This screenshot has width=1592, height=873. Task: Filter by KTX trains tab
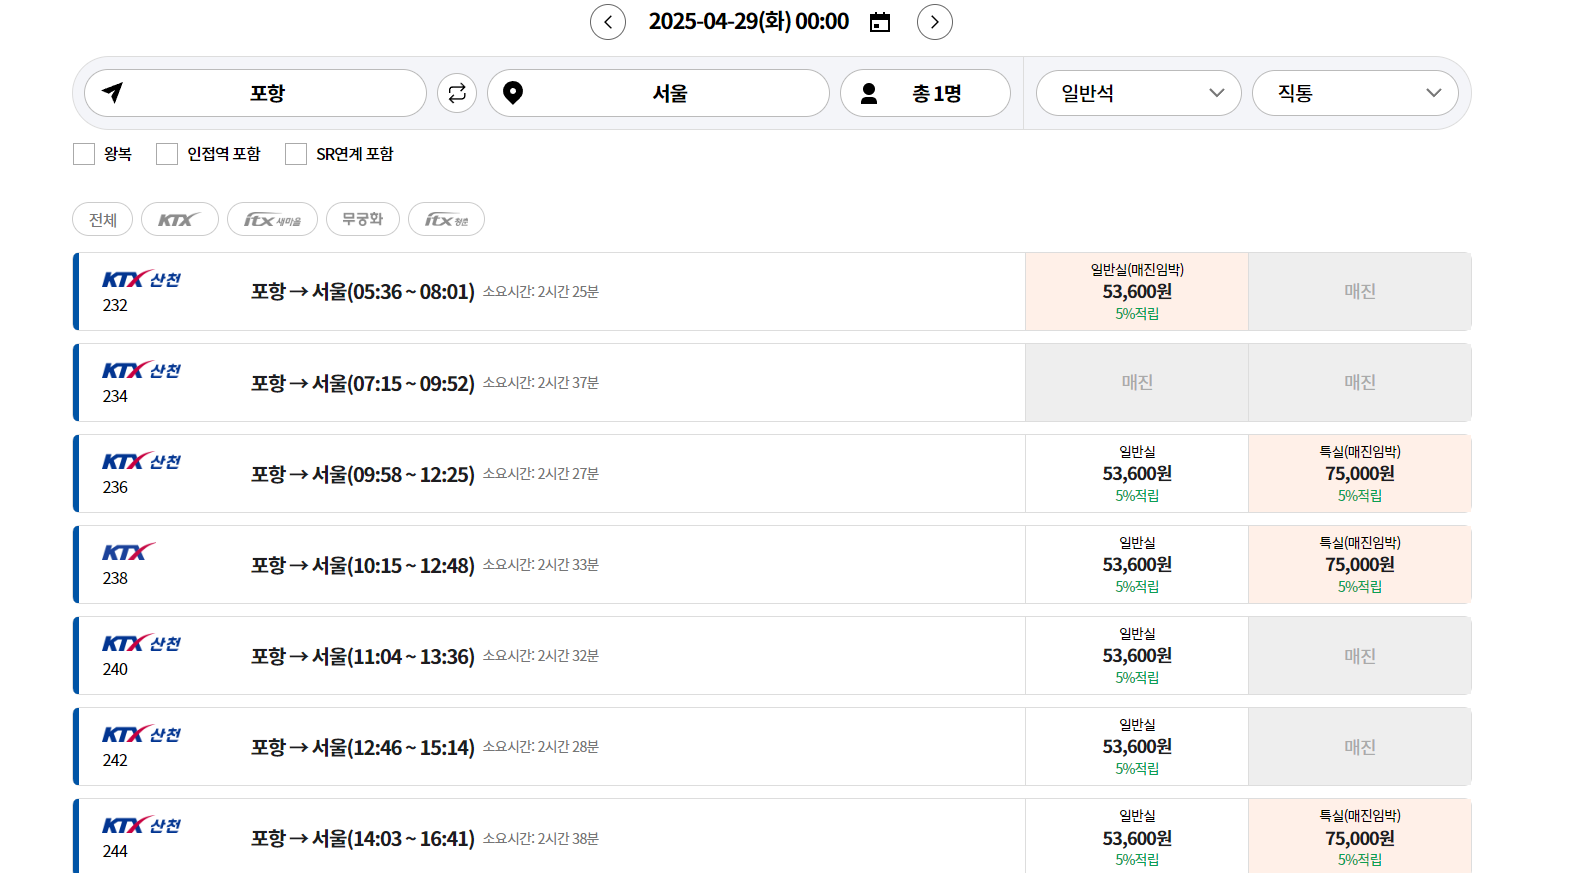pos(180,219)
